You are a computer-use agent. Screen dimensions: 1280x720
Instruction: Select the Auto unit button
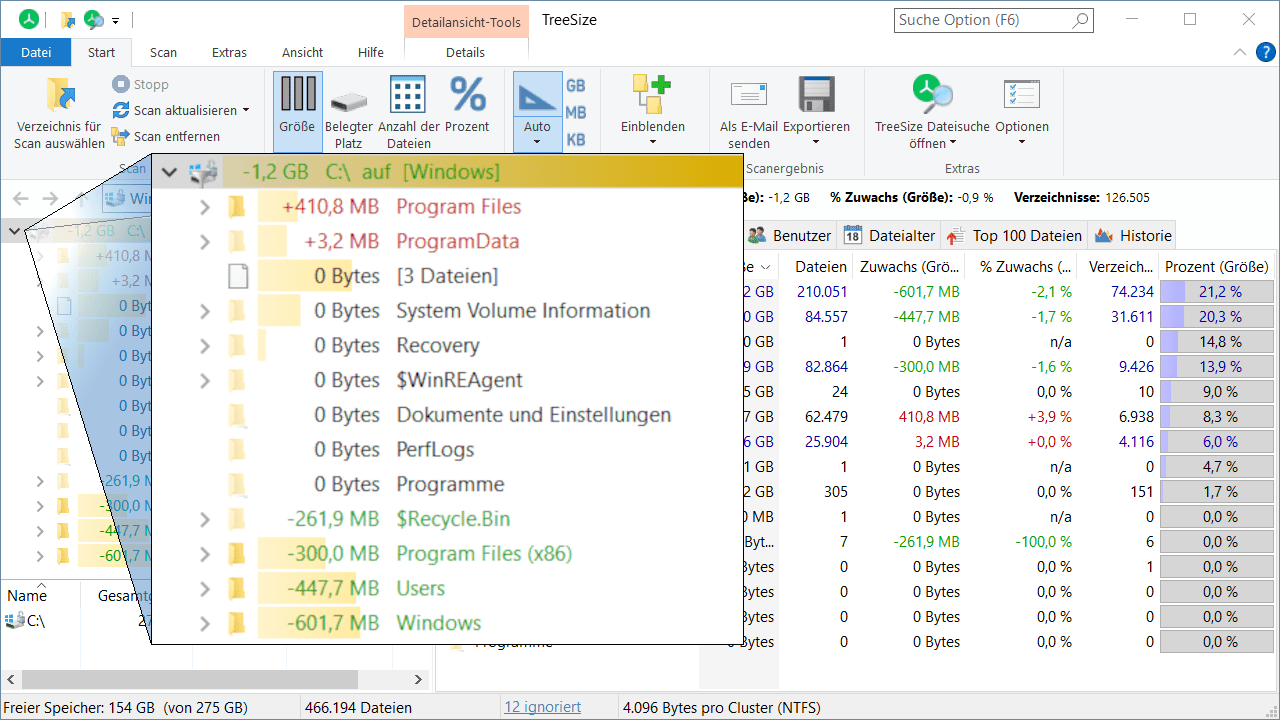pos(537,112)
